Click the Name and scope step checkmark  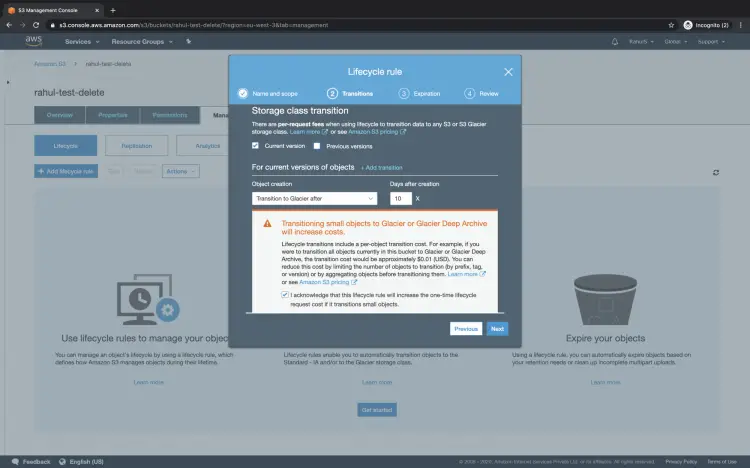[243, 93]
